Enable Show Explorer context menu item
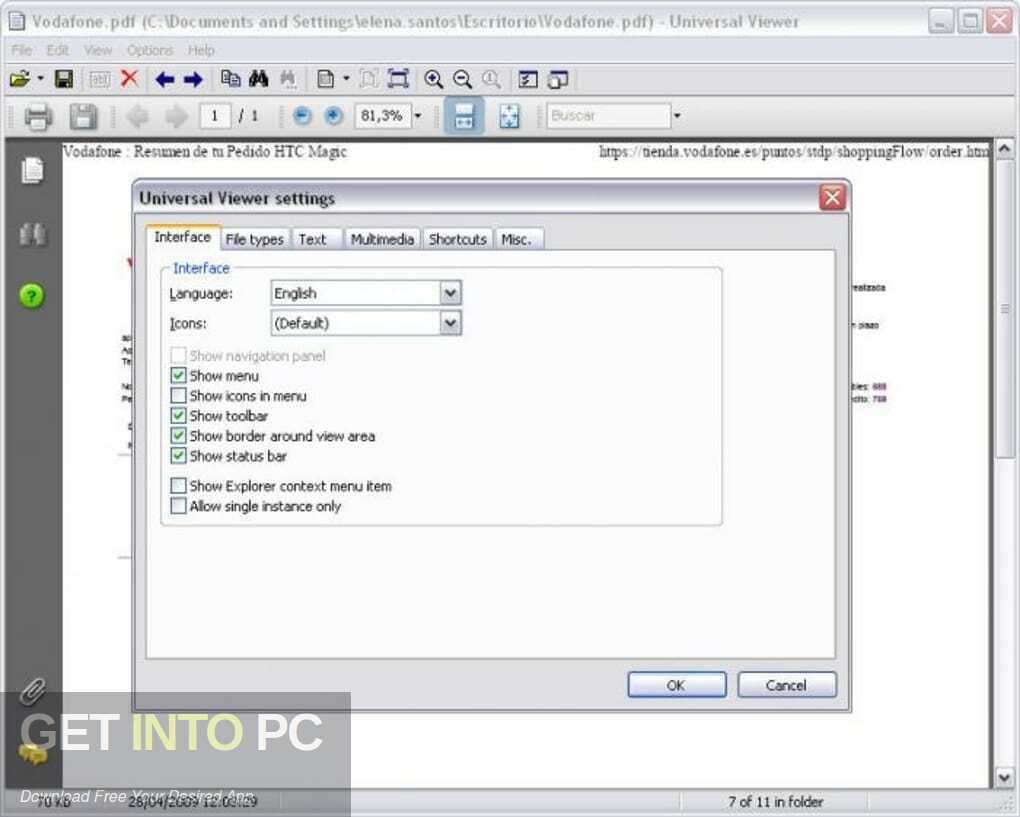This screenshot has width=1020, height=817. pos(178,486)
